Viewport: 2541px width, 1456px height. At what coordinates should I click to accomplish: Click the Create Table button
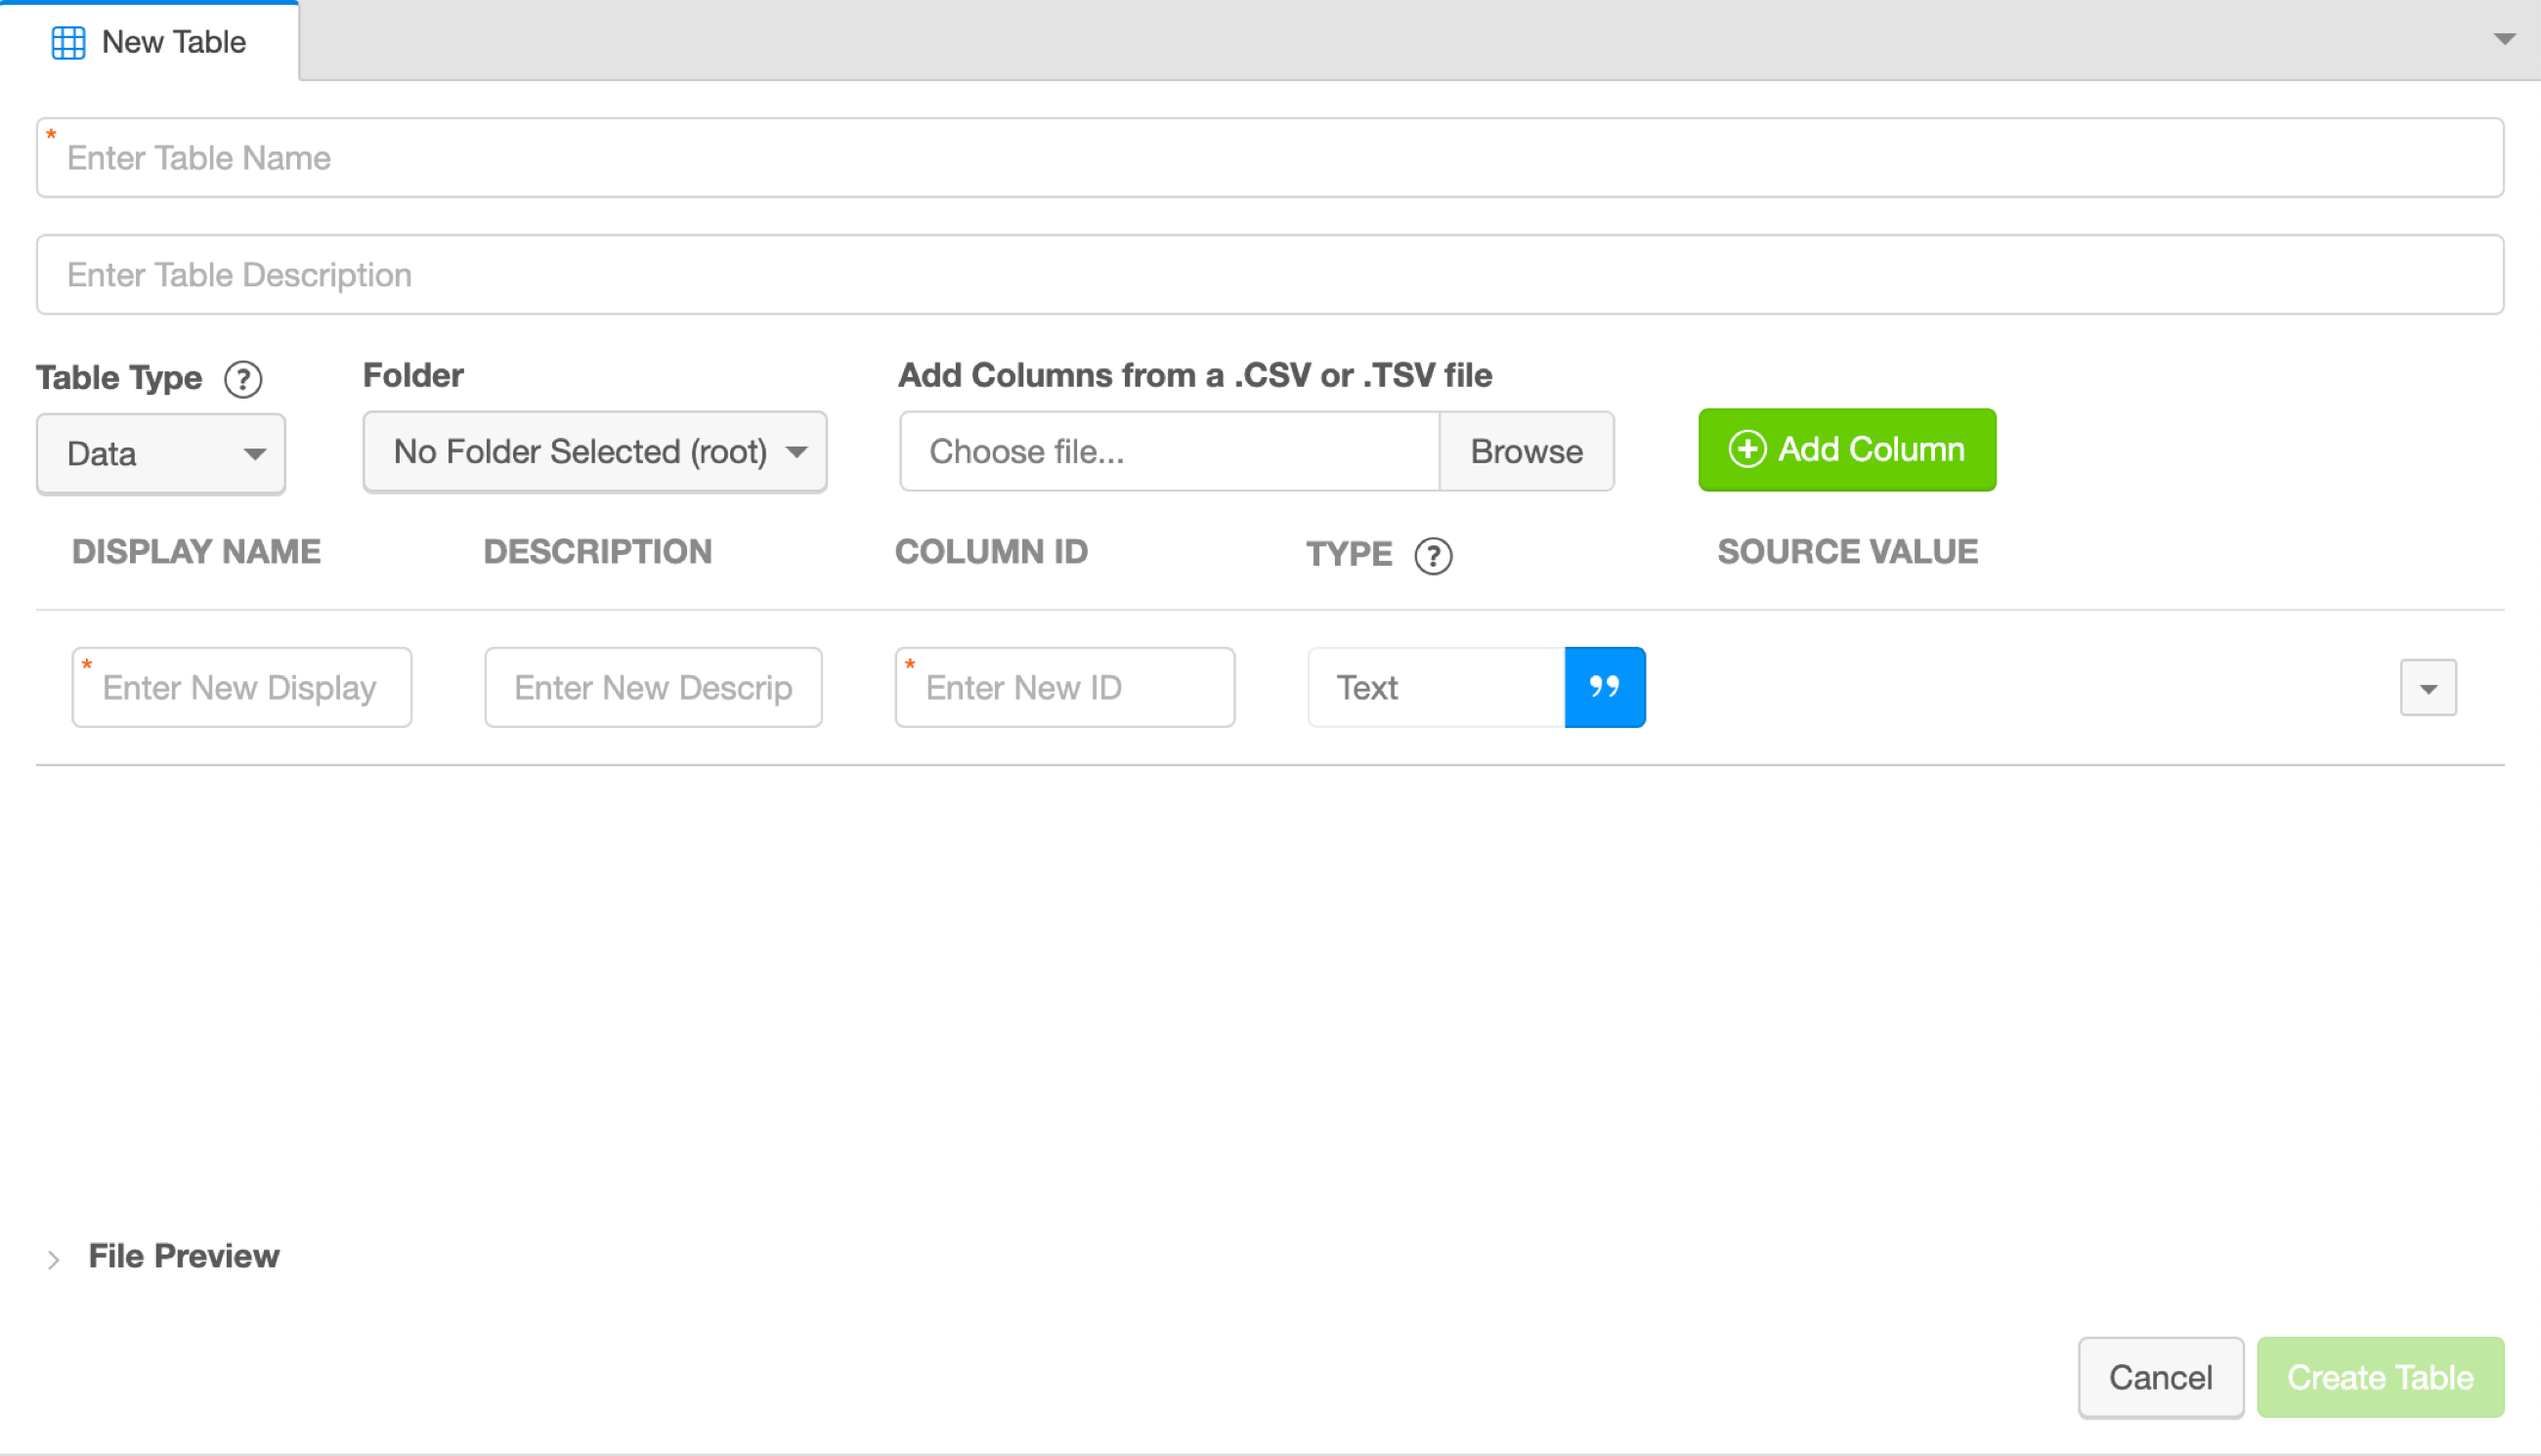coord(2379,1377)
